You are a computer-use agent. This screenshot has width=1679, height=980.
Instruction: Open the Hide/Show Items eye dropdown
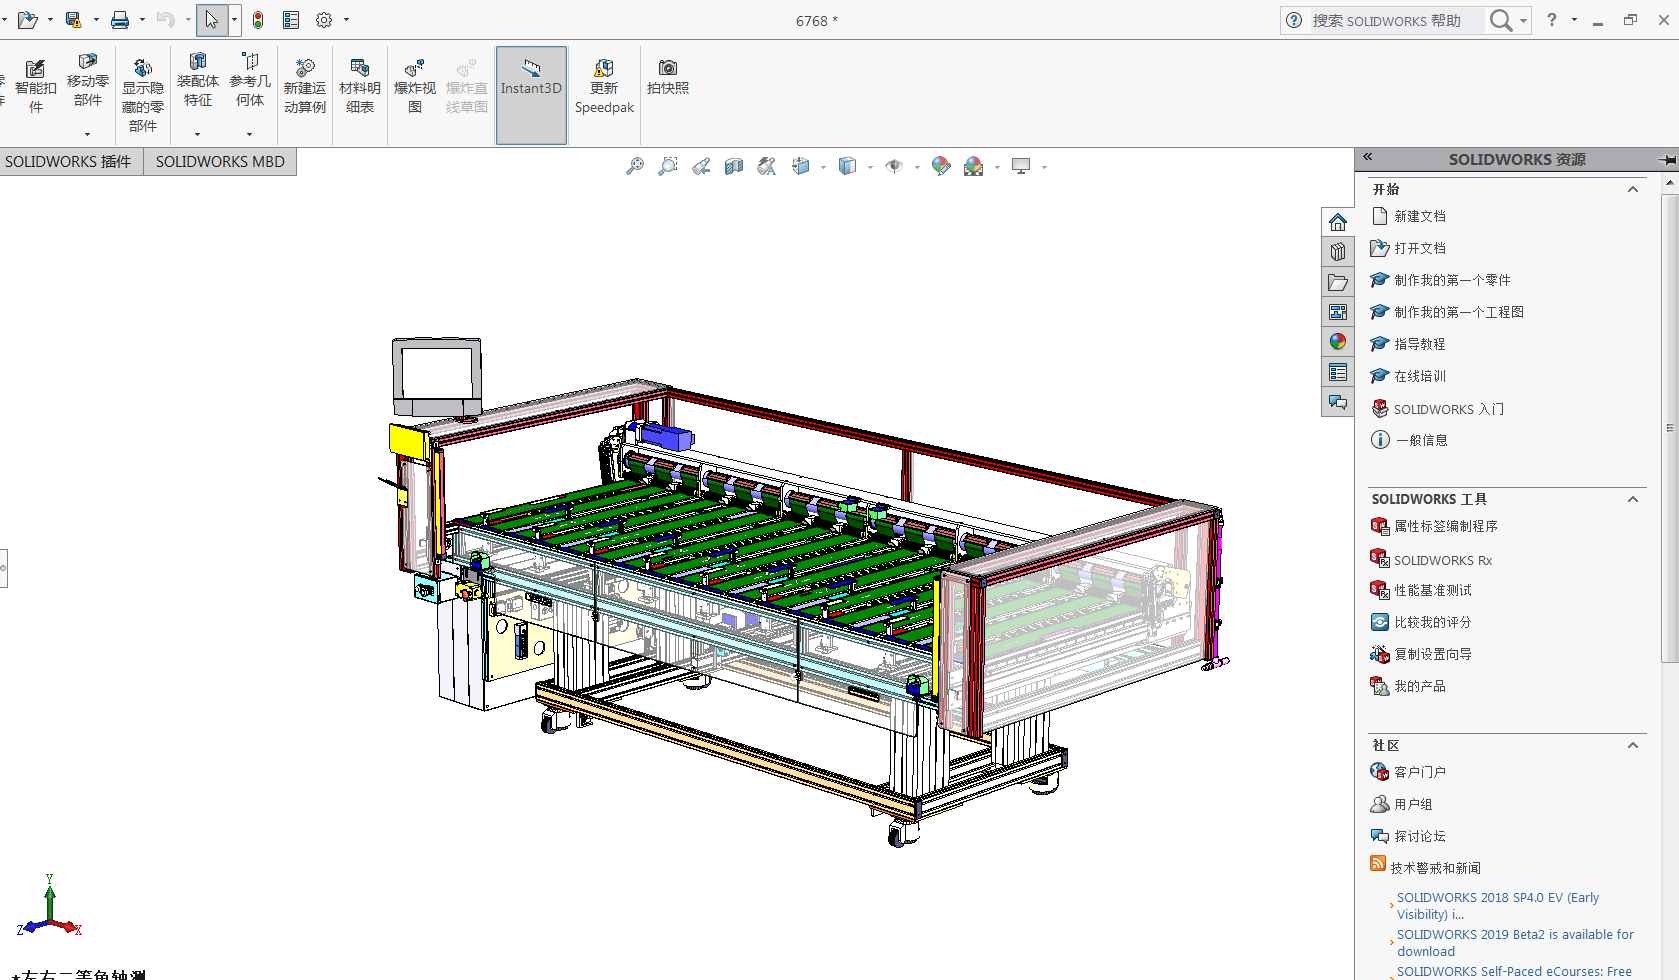pos(916,168)
